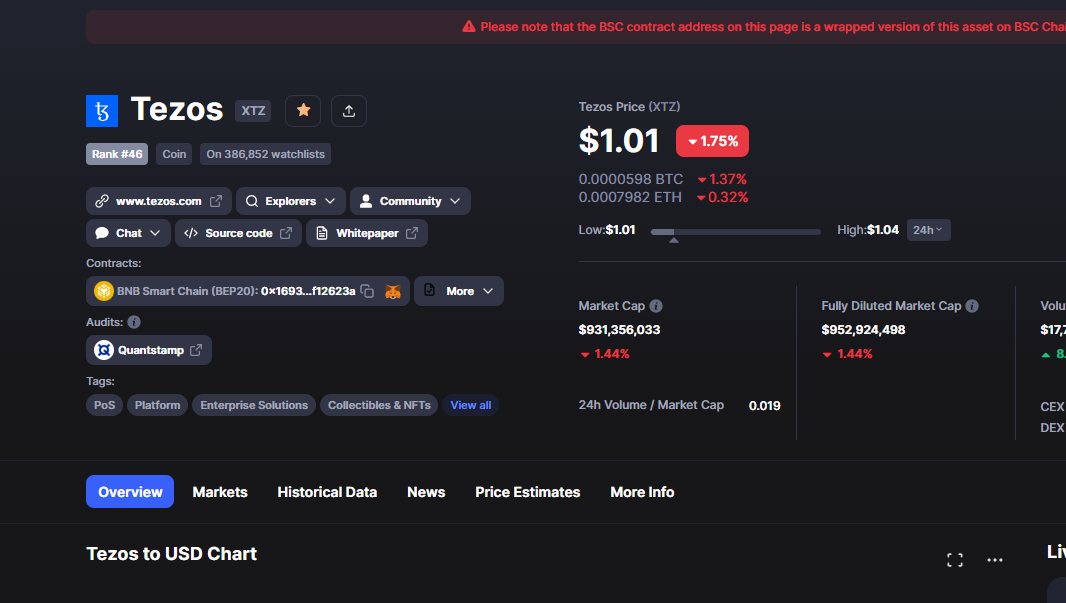The image size is (1066, 603).
Task: Switch to the Markets tab
Action: click(x=220, y=492)
